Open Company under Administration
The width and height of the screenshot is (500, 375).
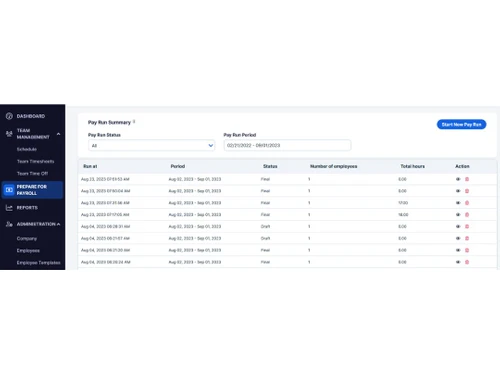(x=27, y=238)
